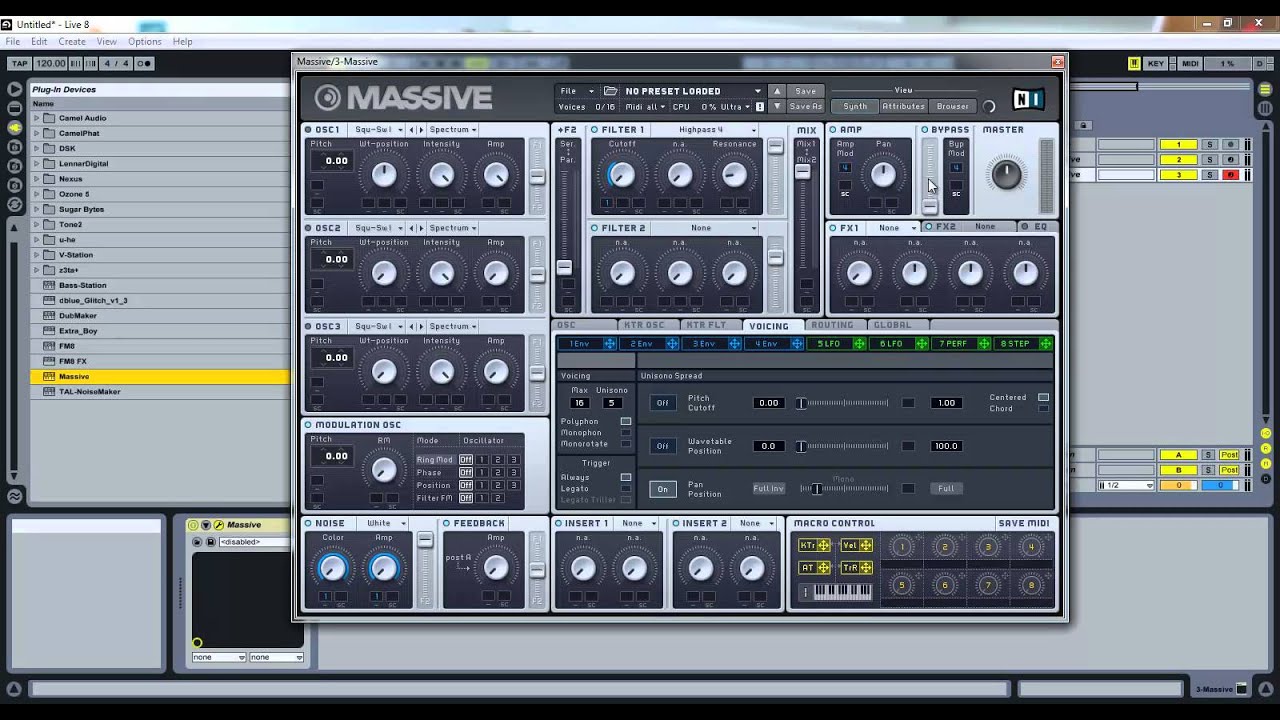Toggle the Noise section power button
The height and width of the screenshot is (720, 1280).
(x=308, y=523)
